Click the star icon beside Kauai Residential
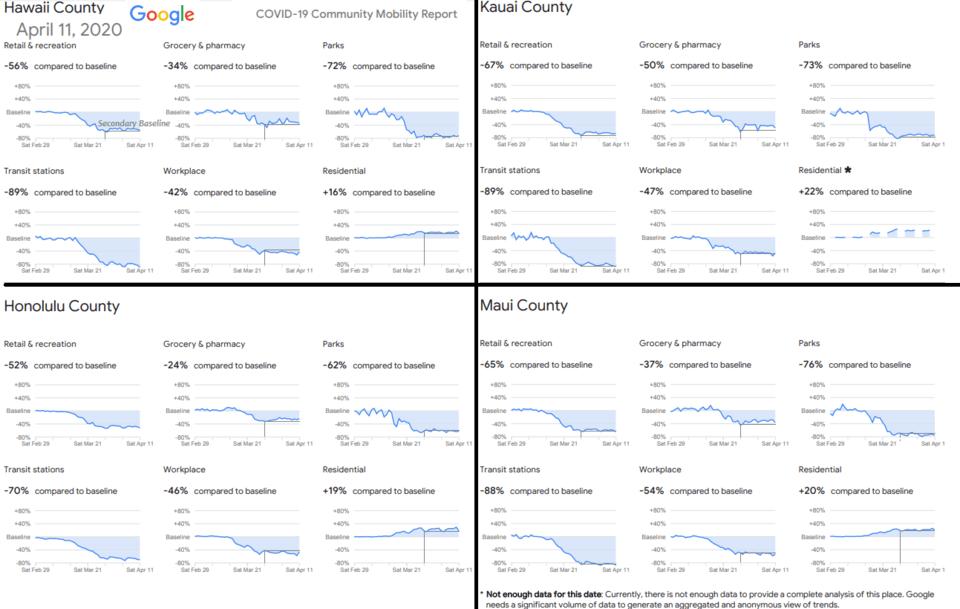Image resolution: width=960 pixels, height=609 pixels. (x=848, y=170)
